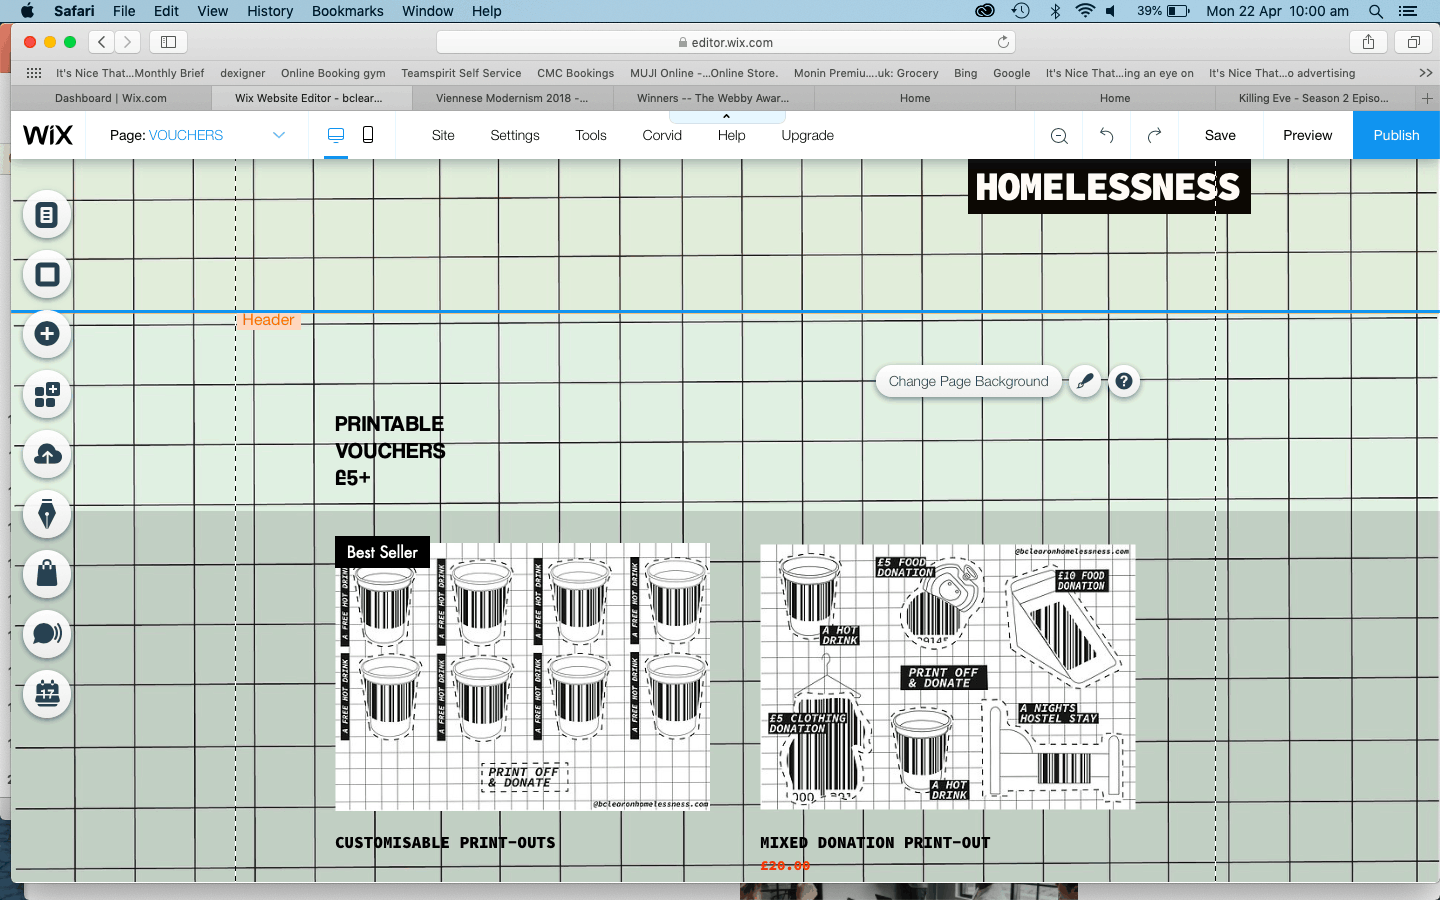The width and height of the screenshot is (1440, 900).
Task: Switch to Killing Eve Season 2 tab
Action: pos(1314,98)
